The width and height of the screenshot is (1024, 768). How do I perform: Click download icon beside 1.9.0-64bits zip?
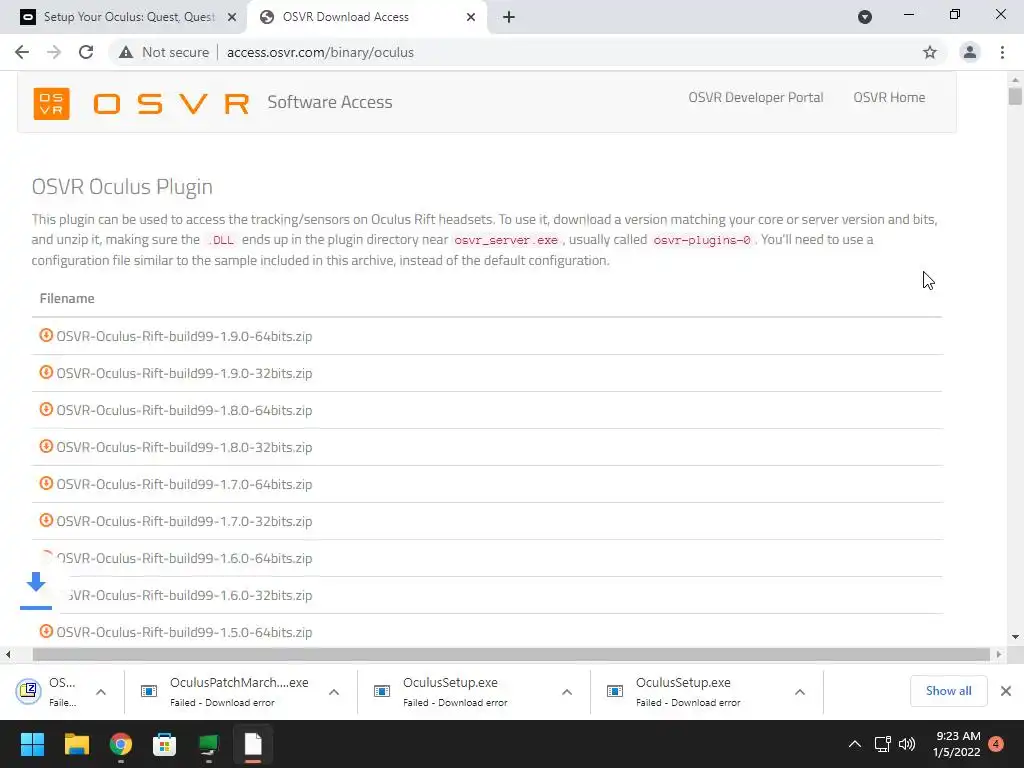click(x=46, y=335)
